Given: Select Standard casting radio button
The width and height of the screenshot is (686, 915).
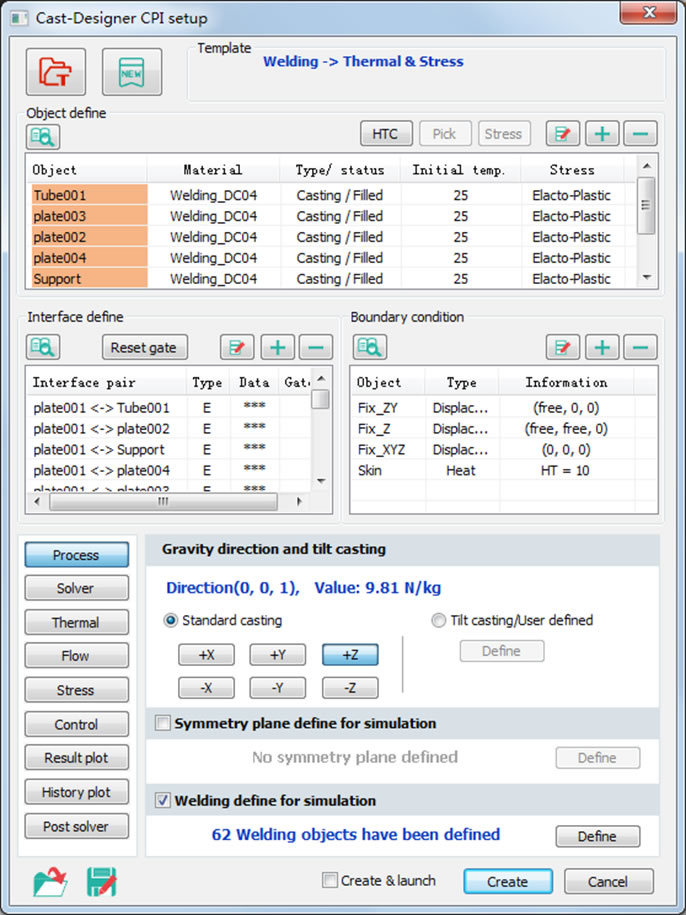Looking at the screenshot, I should click(170, 620).
